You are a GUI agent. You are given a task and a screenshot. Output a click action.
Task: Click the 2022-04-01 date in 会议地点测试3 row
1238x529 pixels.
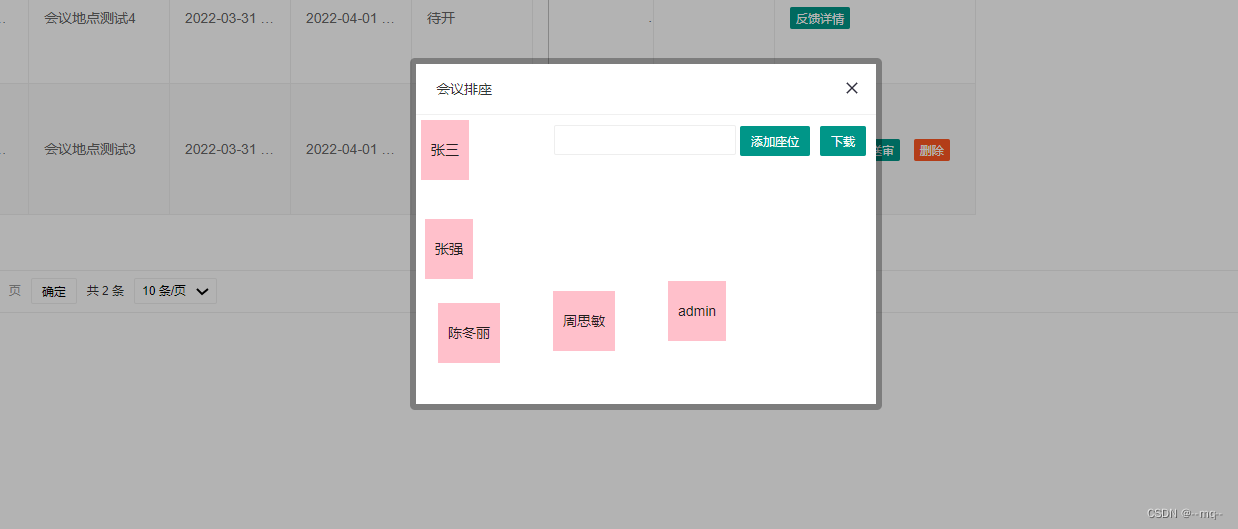point(350,149)
